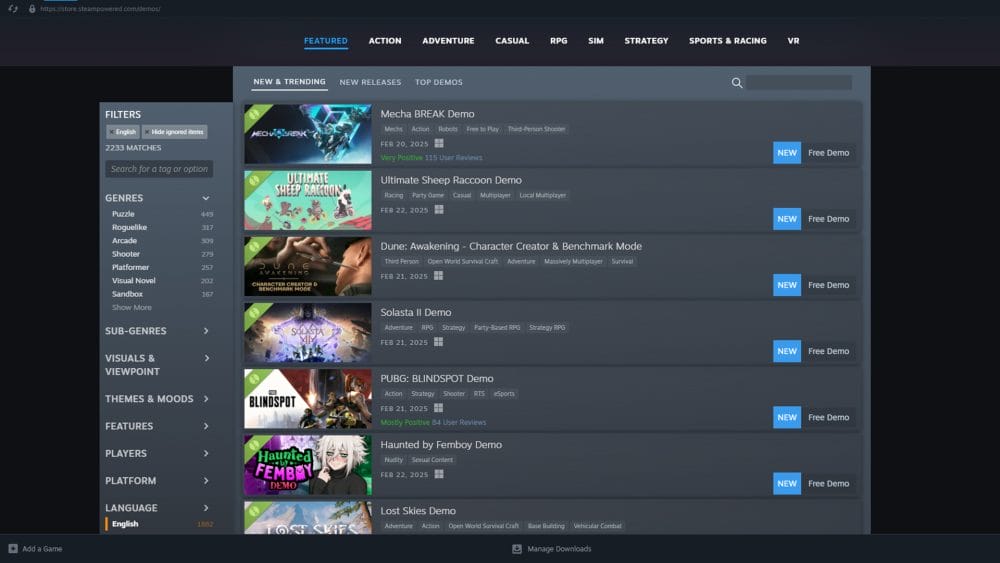
Task: Click Show More under Genres
Action: point(132,308)
